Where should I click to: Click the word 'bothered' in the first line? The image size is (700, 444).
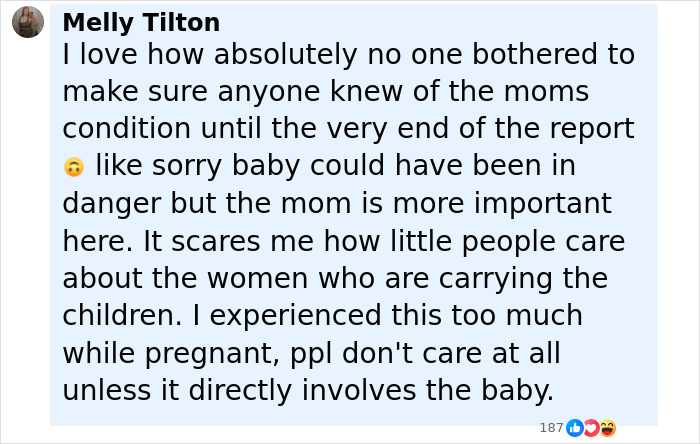[x=534, y=54]
